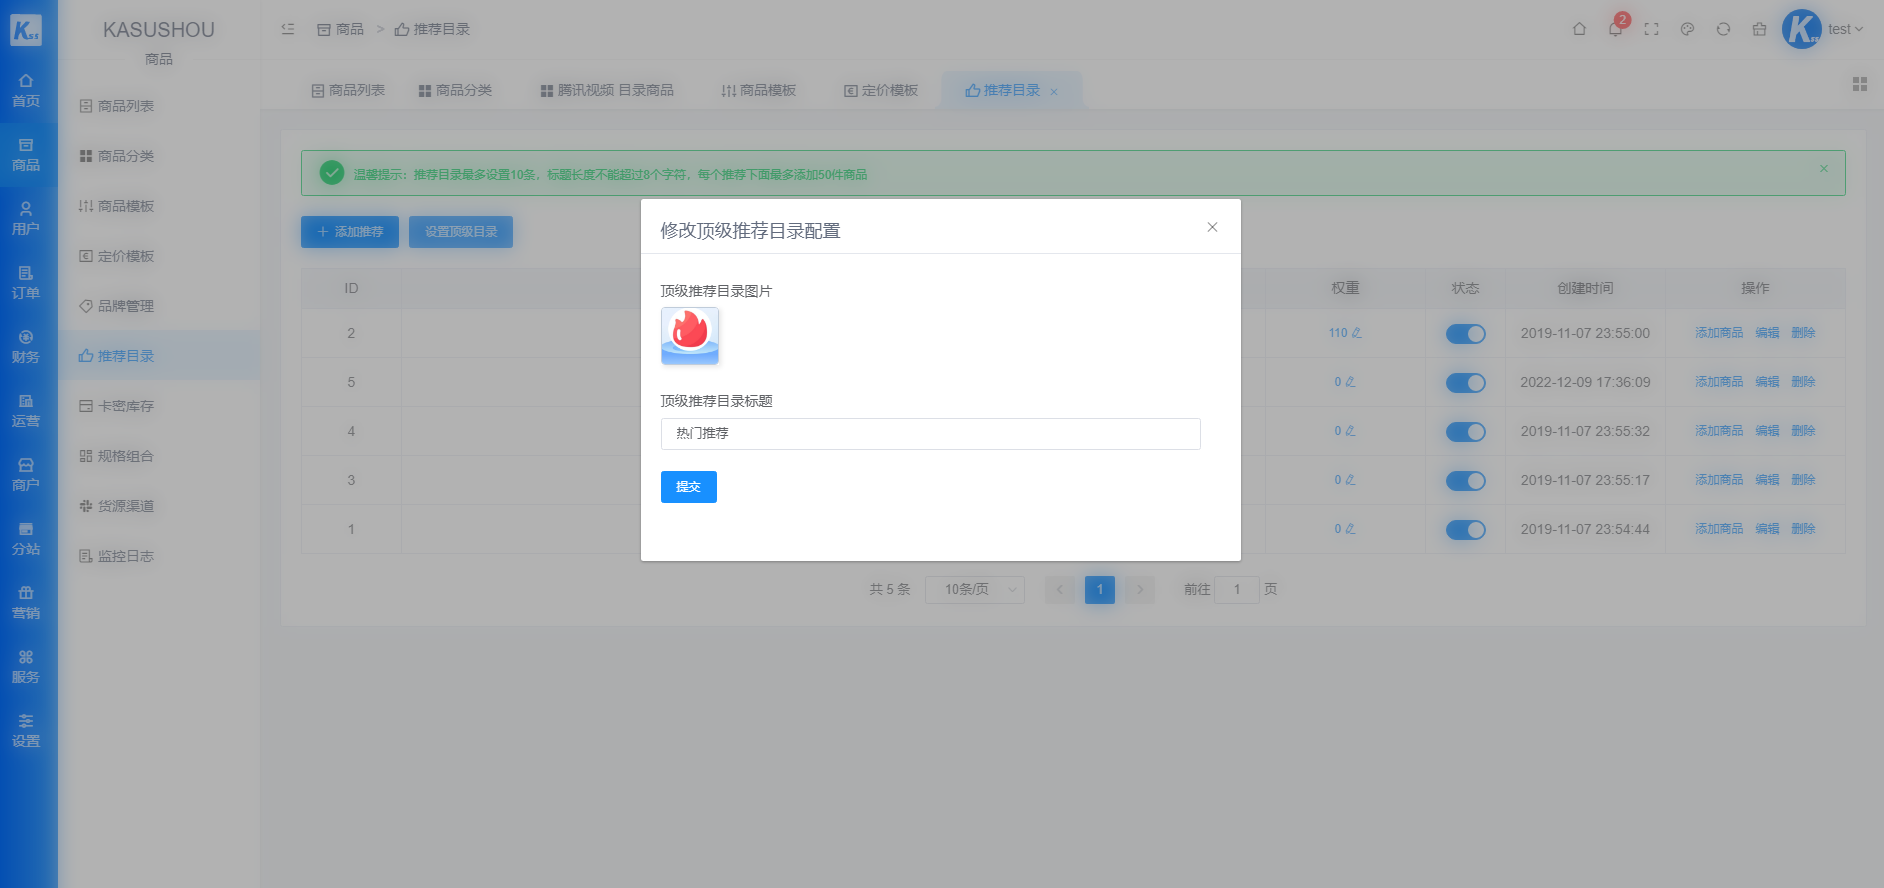Open 设置 section in left rail

click(x=26, y=731)
